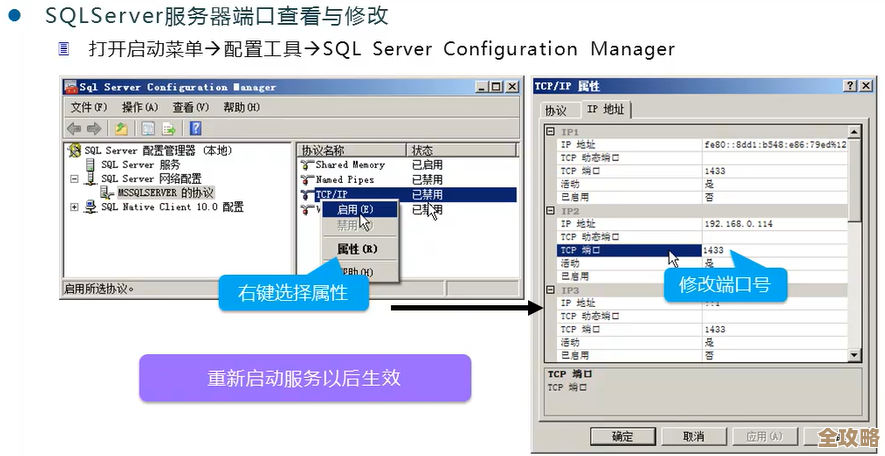
Task: Collapse the SQL Server 网络配置 tree node
Action: click(x=74, y=179)
